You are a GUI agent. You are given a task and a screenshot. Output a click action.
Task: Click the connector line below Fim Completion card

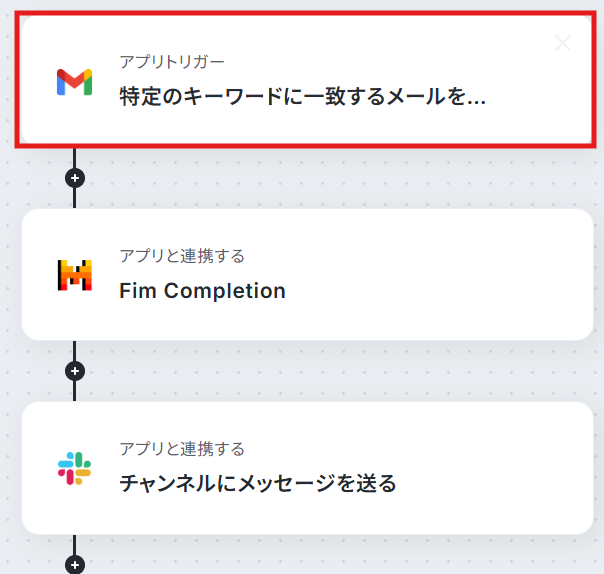[74, 351]
